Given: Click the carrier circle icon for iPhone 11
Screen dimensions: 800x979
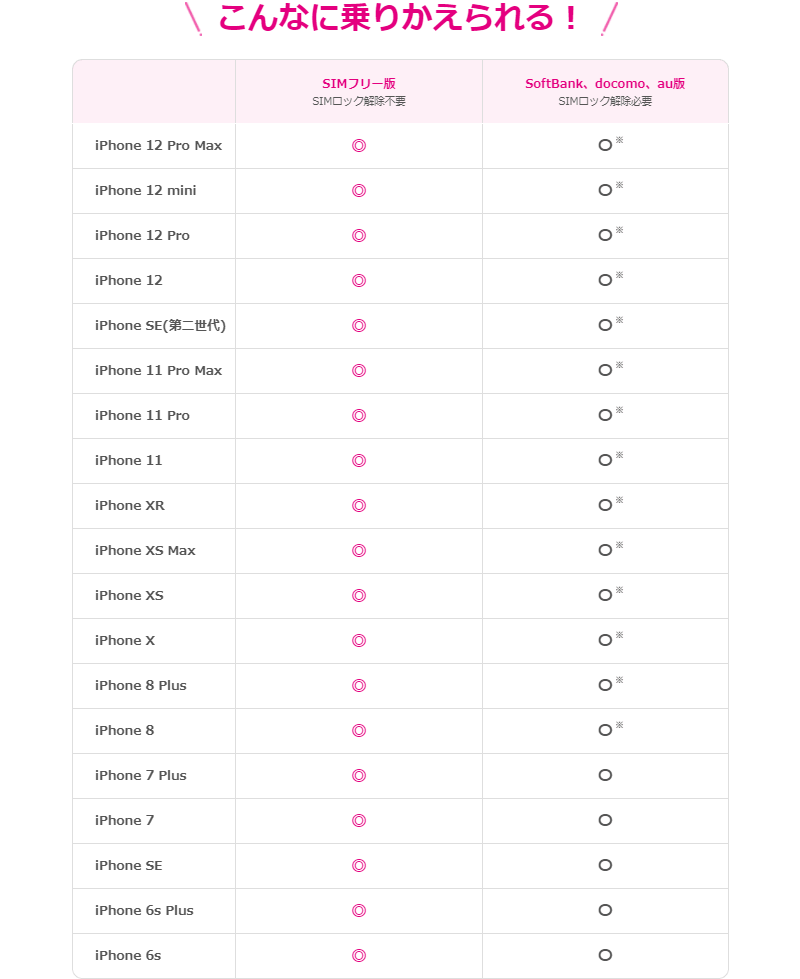Looking at the screenshot, I should point(605,460).
